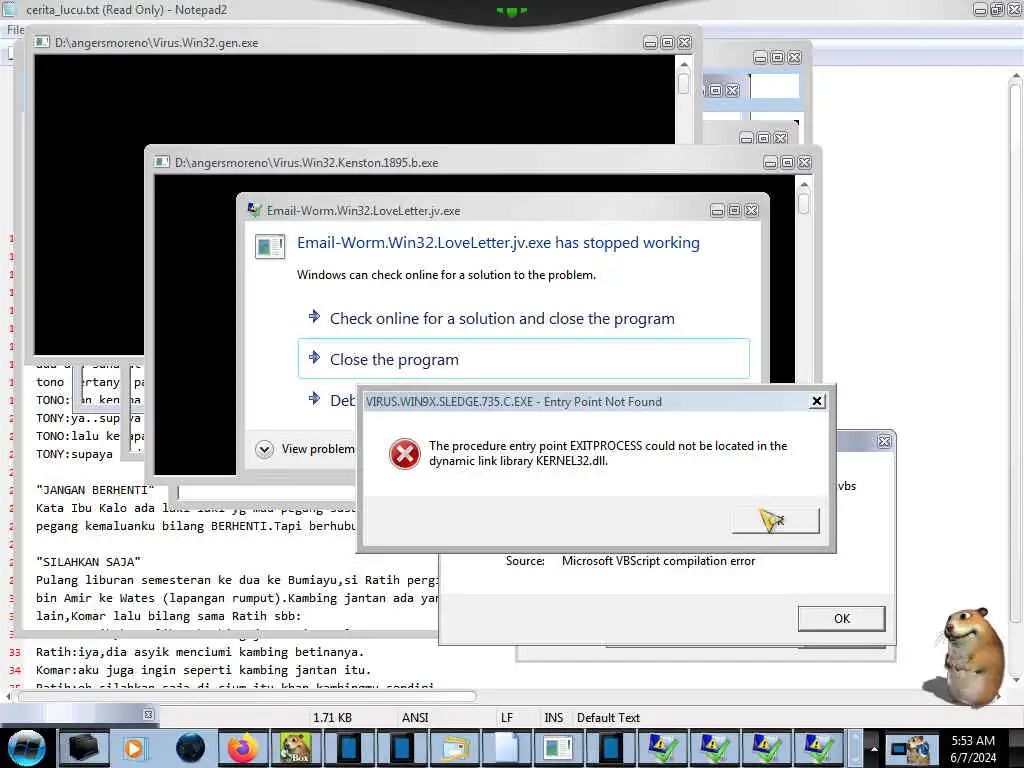This screenshot has height=768, width=1024.
Task: Close the script error dialog behind
Action: point(884,441)
